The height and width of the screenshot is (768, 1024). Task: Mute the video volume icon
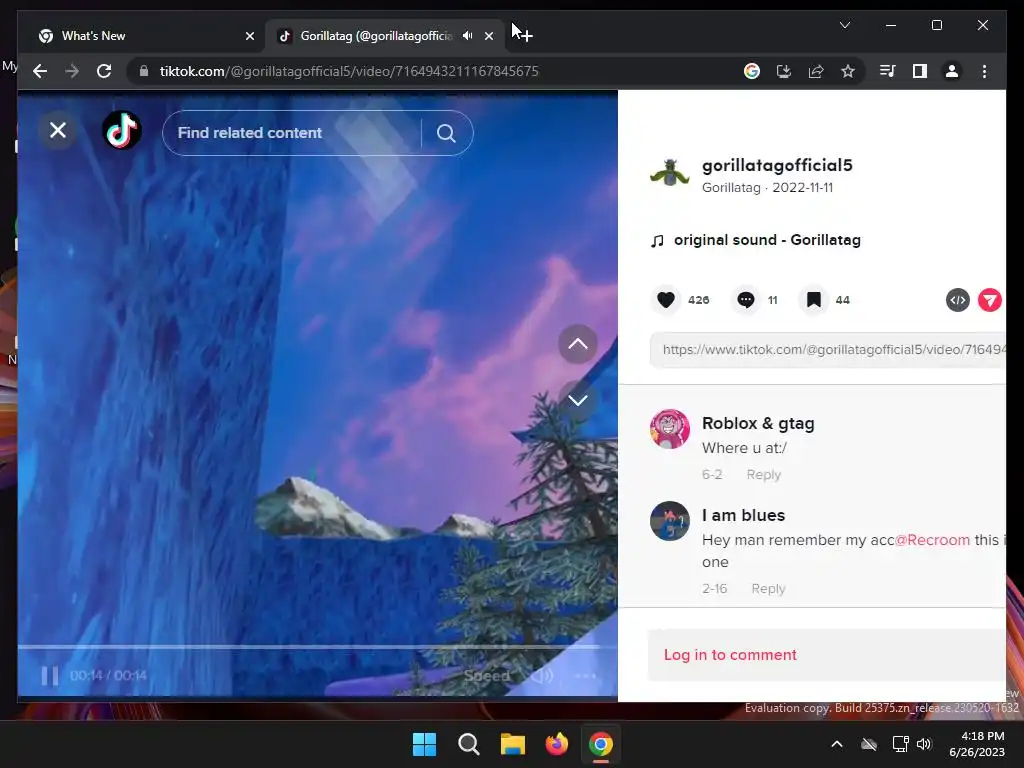click(x=542, y=676)
